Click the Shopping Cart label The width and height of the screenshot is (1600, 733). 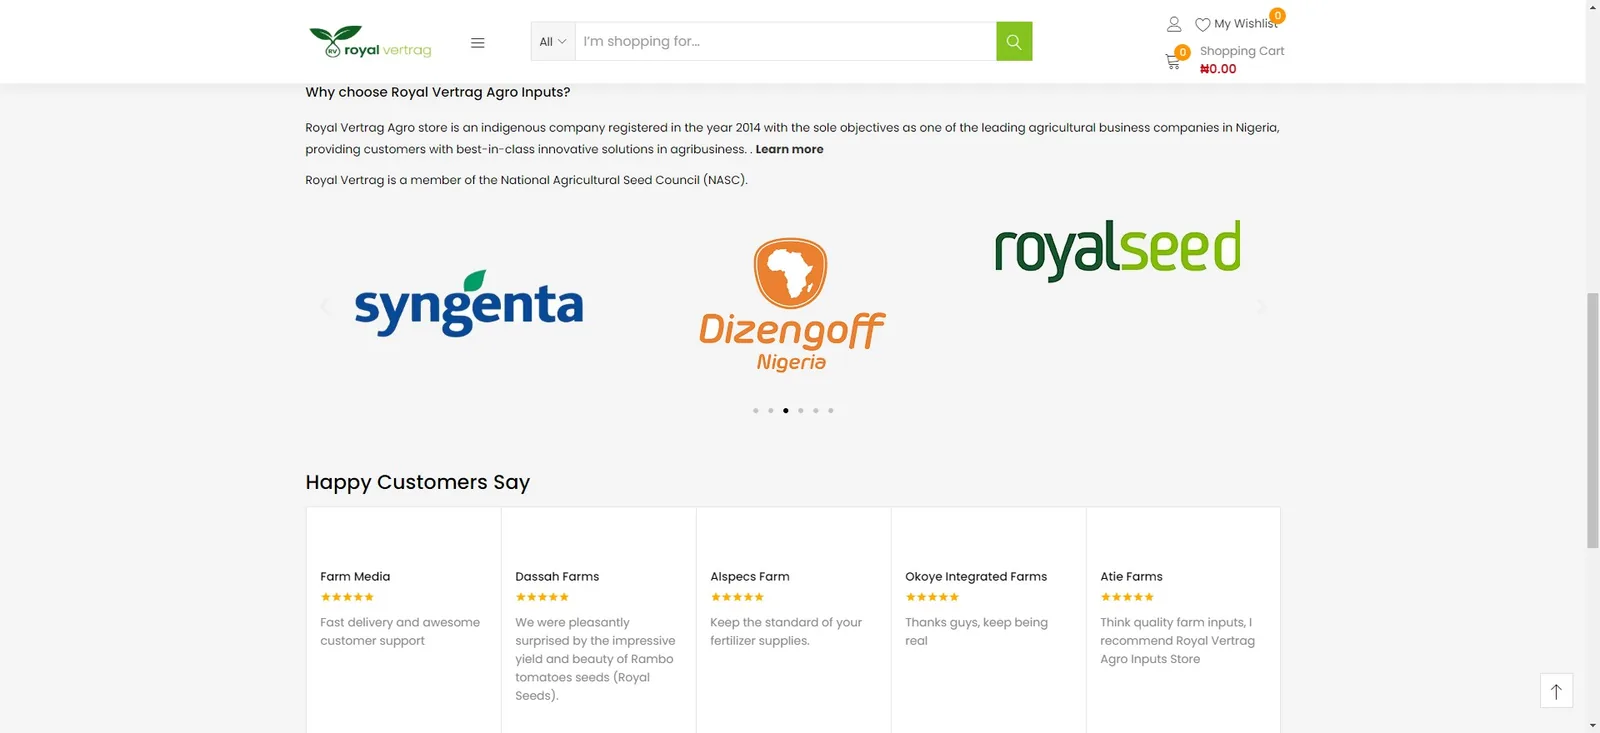coord(1242,51)
